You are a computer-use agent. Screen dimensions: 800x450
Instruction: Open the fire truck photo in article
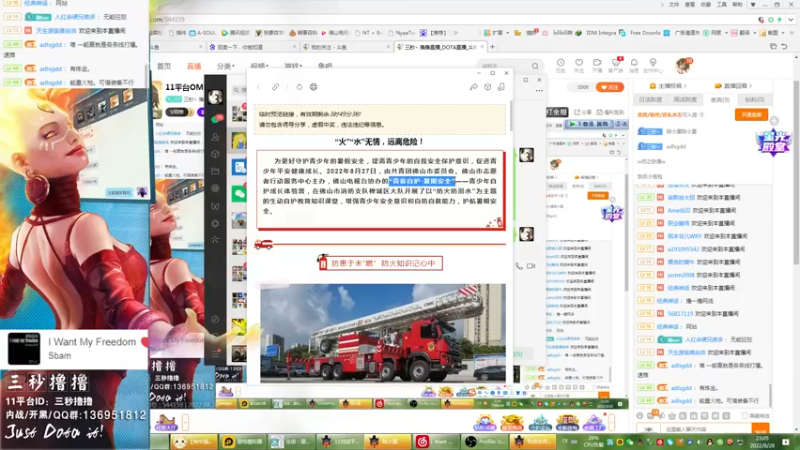click(383, 333)
